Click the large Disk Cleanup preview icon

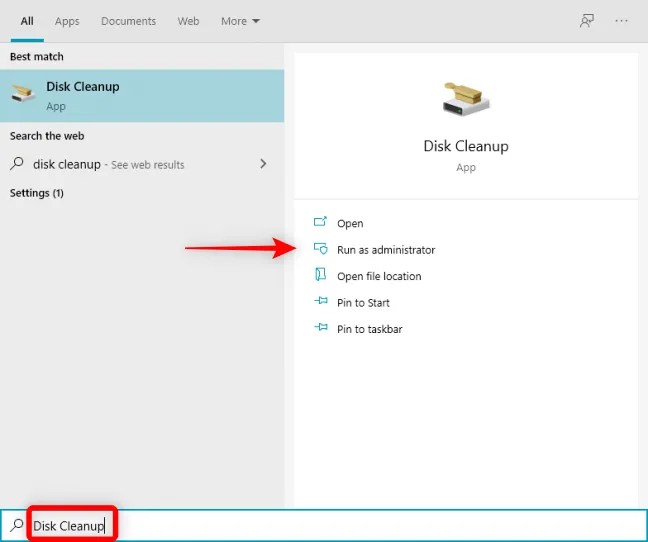pos(466,100)
